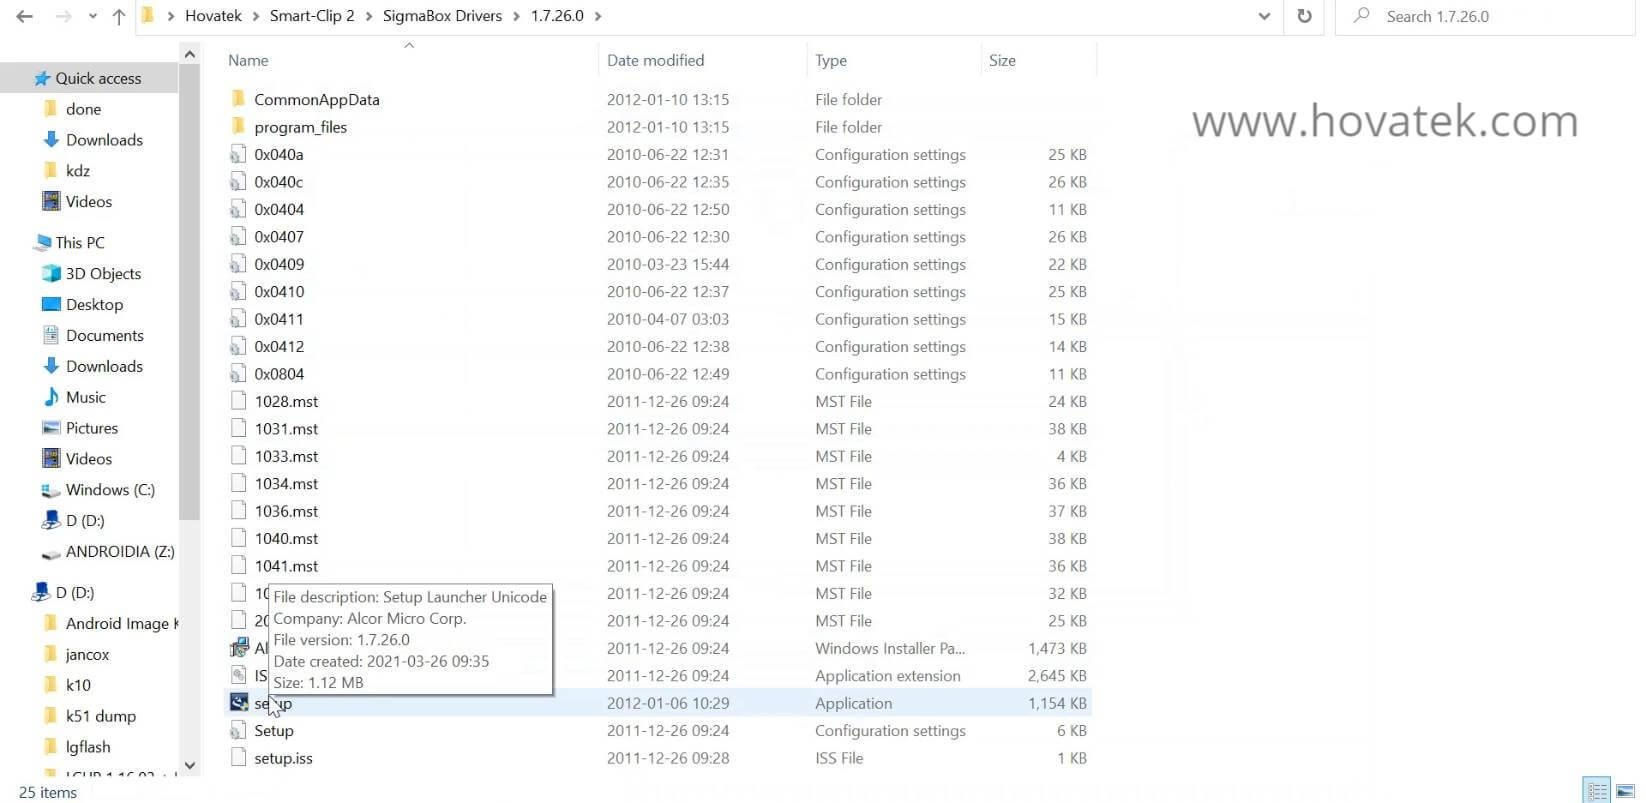
Task: Navigate to SigmaBox Drivers breadcrumb
Action: (x=442, y=16)
